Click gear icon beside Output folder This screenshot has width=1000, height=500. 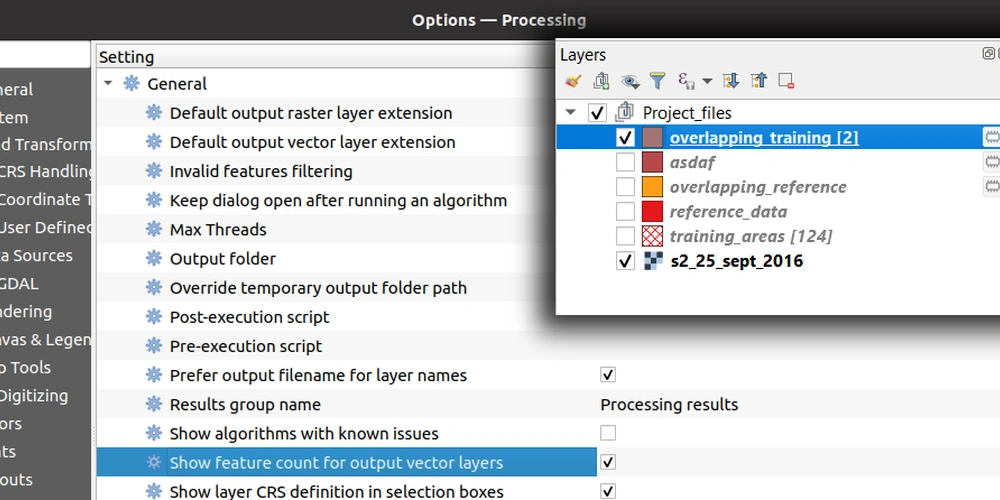[154, 259]
